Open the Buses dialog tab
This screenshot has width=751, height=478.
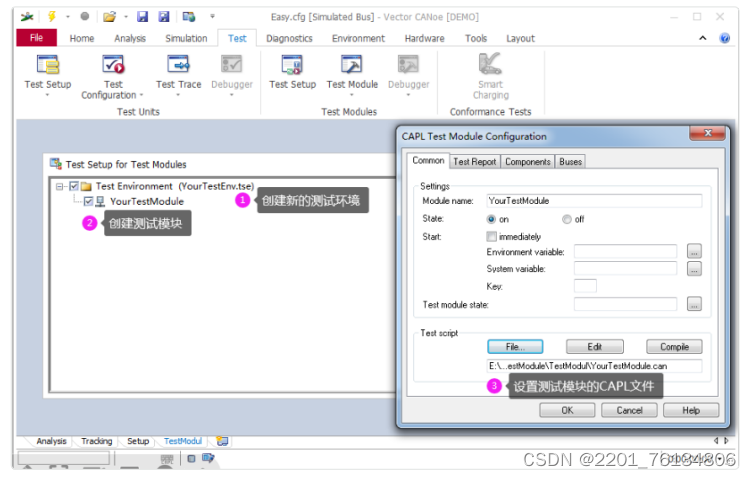click(x=570, y=162)
